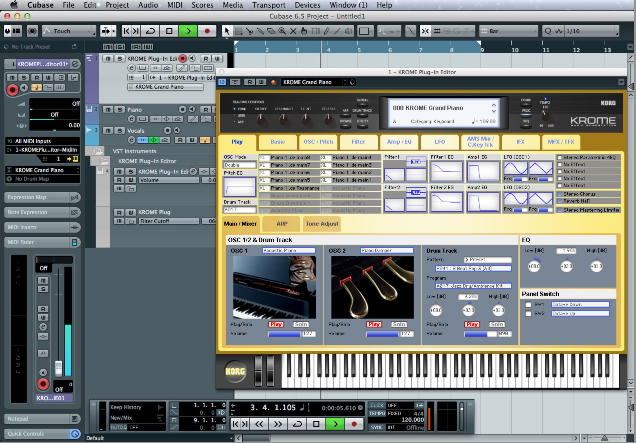
Task: Click Record in the bottom transport panel
Action: pyautogui.click(x=354, y=424)
